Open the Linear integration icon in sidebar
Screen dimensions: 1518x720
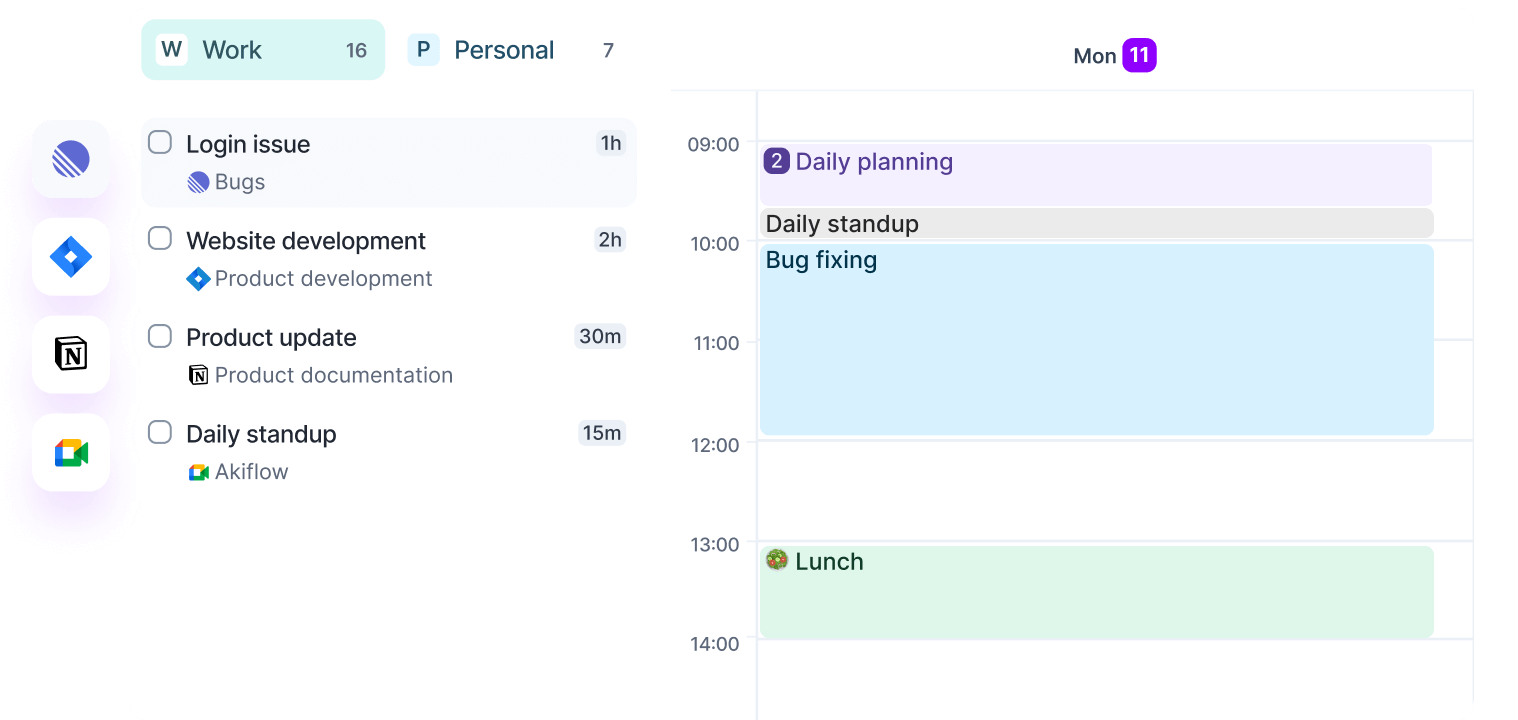pyautogui.click(x=71, y=159)
